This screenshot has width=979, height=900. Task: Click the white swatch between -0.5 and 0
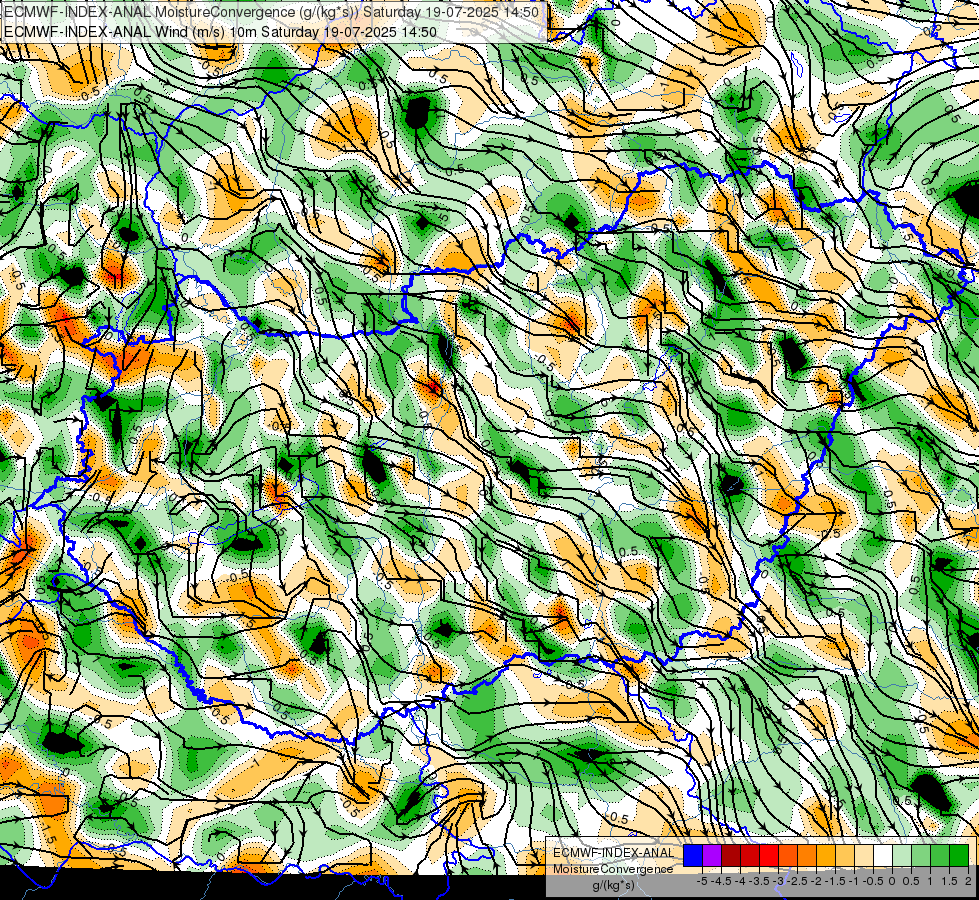point(883,856)
